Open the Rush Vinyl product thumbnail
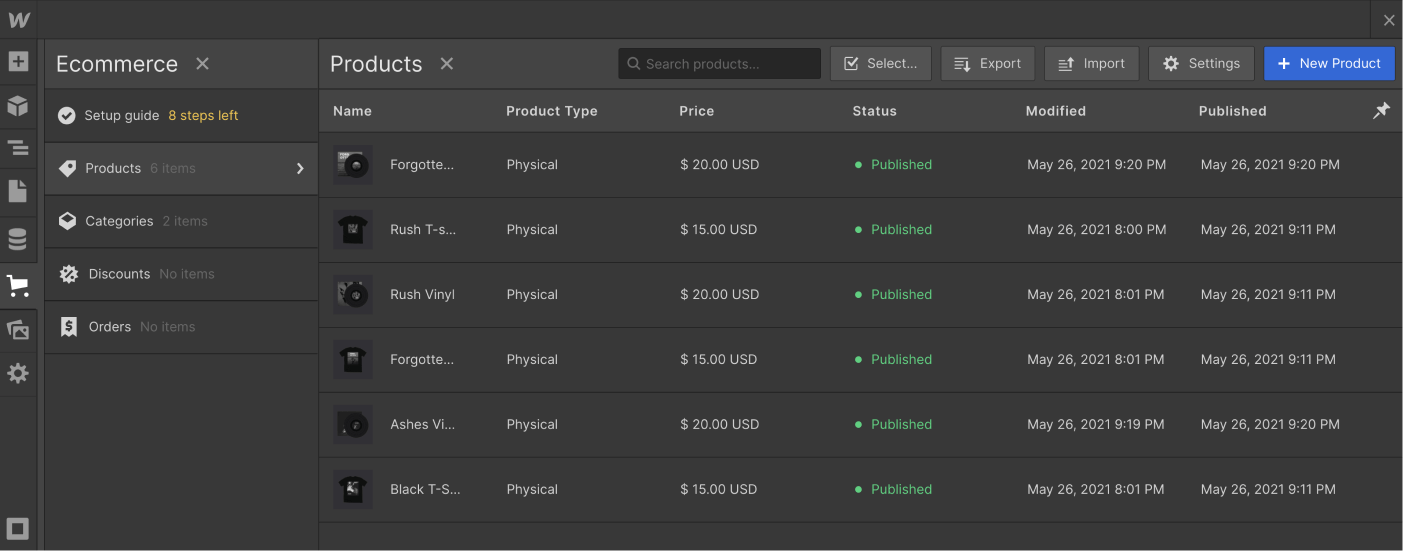 [352, 295]
